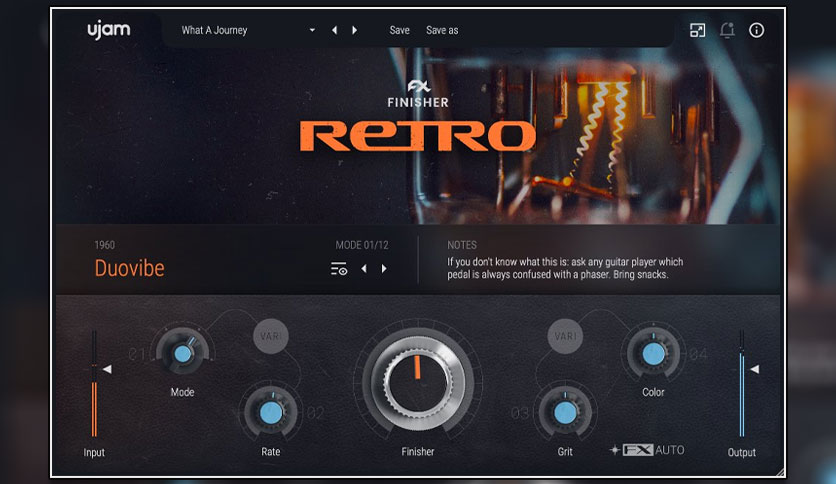
Task: Click the Grit knob
Action: pos(565,413)
